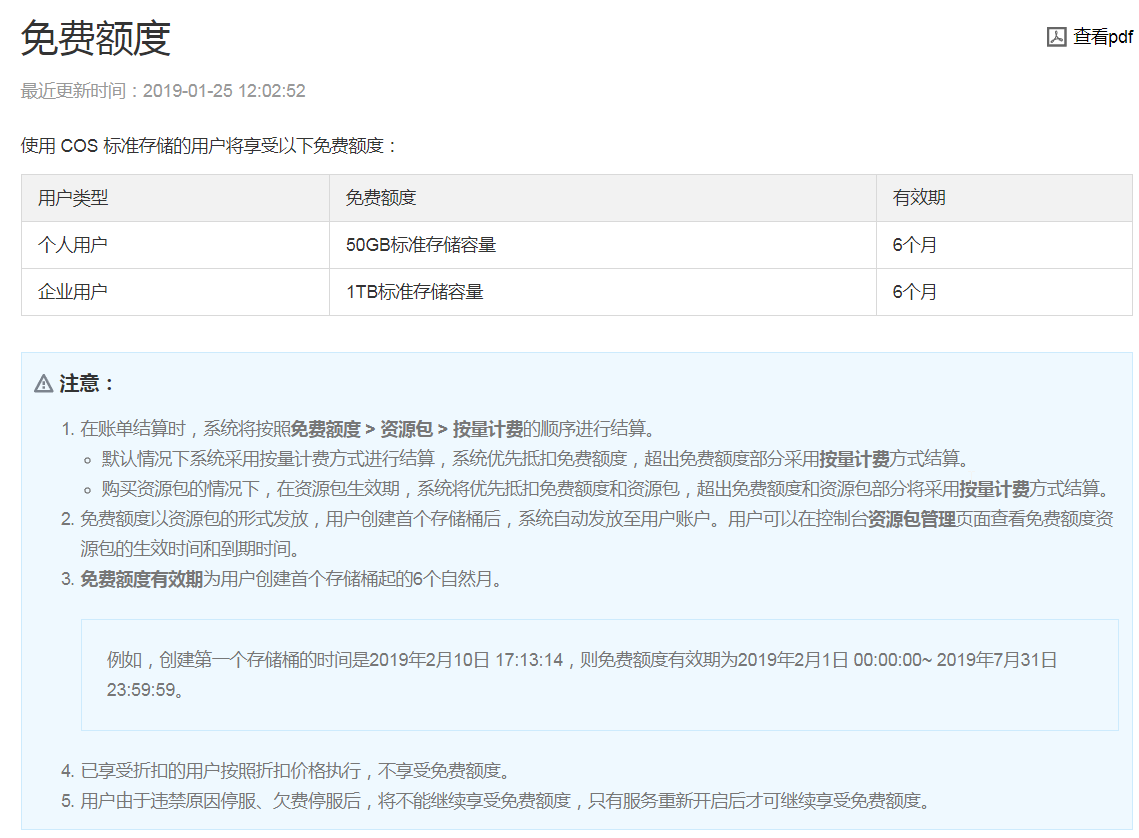Image resolution: width=1139 pixels, height=838 pixels.
Task: Click the PDF icon beside 查看pdf
Action: [1056, 37]
